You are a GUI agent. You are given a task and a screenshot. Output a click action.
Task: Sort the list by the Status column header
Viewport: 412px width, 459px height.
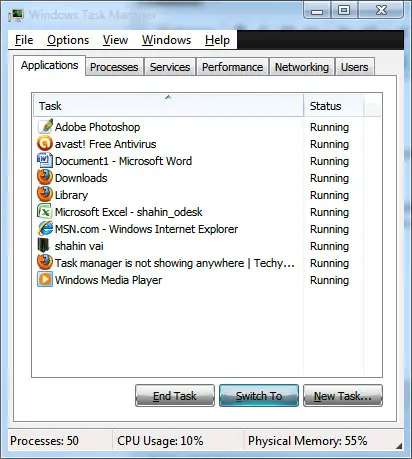click(x=334, y=106)
